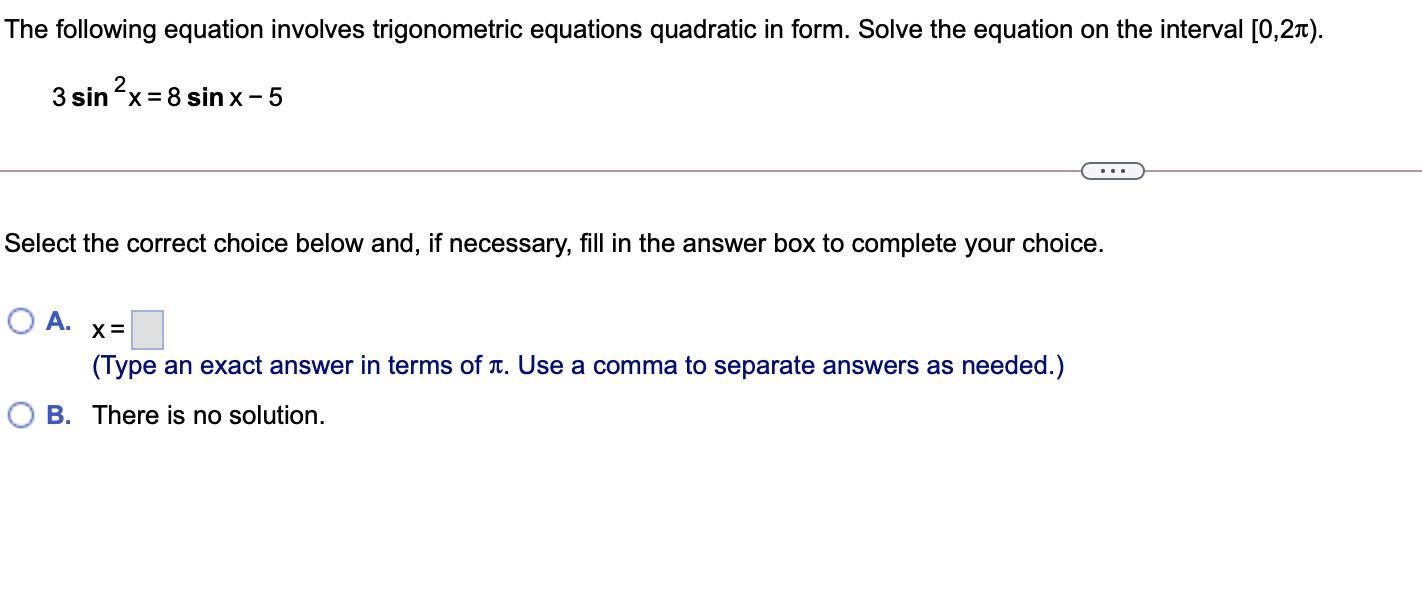This screenshot has height=608, width=1422.
Task: Click the horizontal divider line
Action: (540, 171)
